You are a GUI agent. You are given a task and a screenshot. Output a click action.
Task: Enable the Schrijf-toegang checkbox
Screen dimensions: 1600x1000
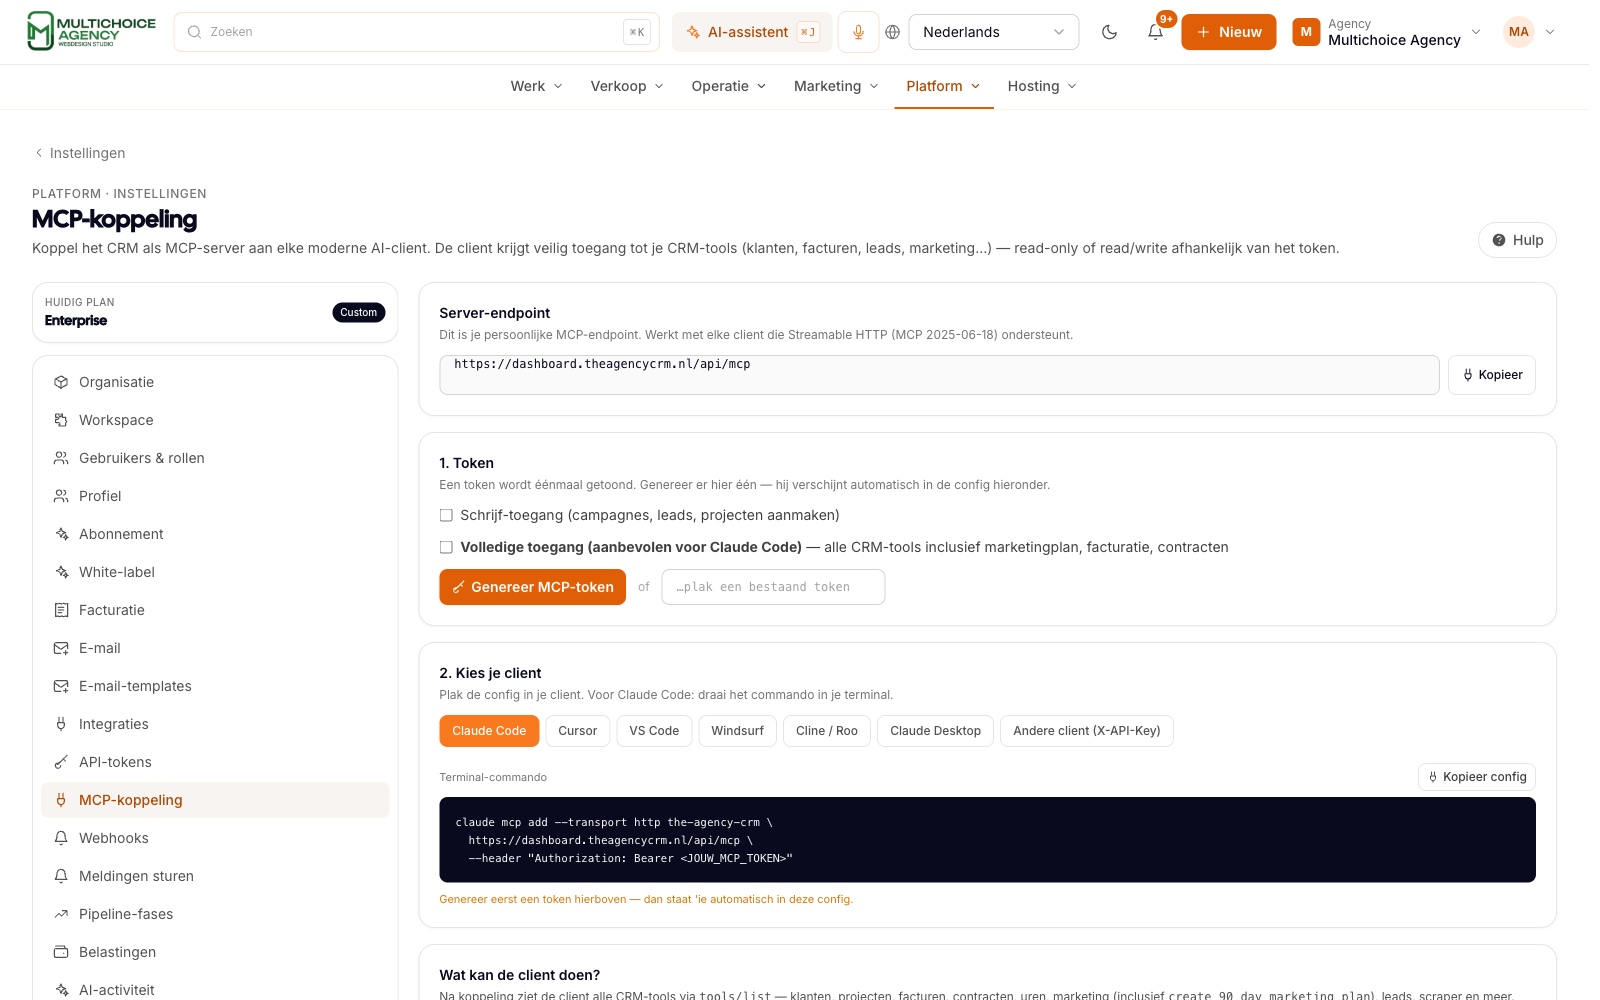pos(446,515)
